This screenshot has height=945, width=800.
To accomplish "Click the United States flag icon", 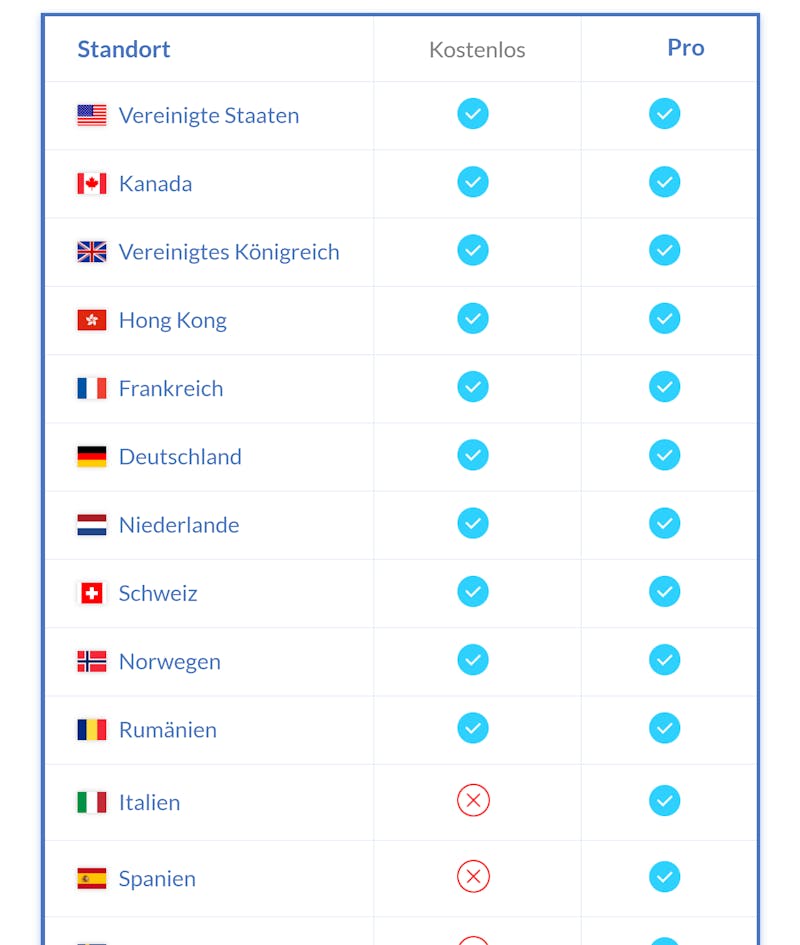I will [92, 115].
